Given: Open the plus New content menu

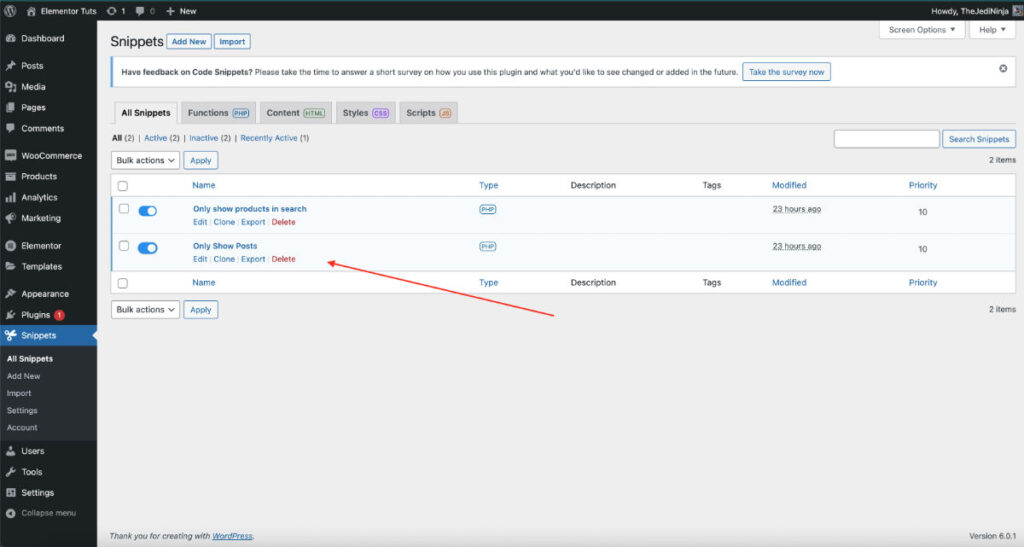Looking at the screenshot, I should coord(181,11).
